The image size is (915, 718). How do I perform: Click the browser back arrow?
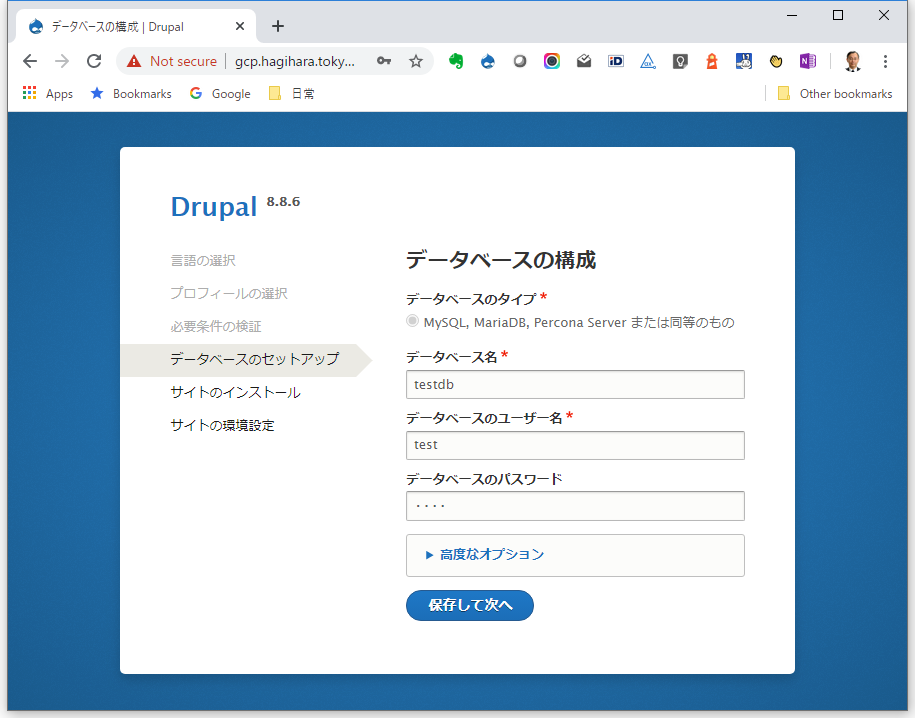[x=30, y=61]
